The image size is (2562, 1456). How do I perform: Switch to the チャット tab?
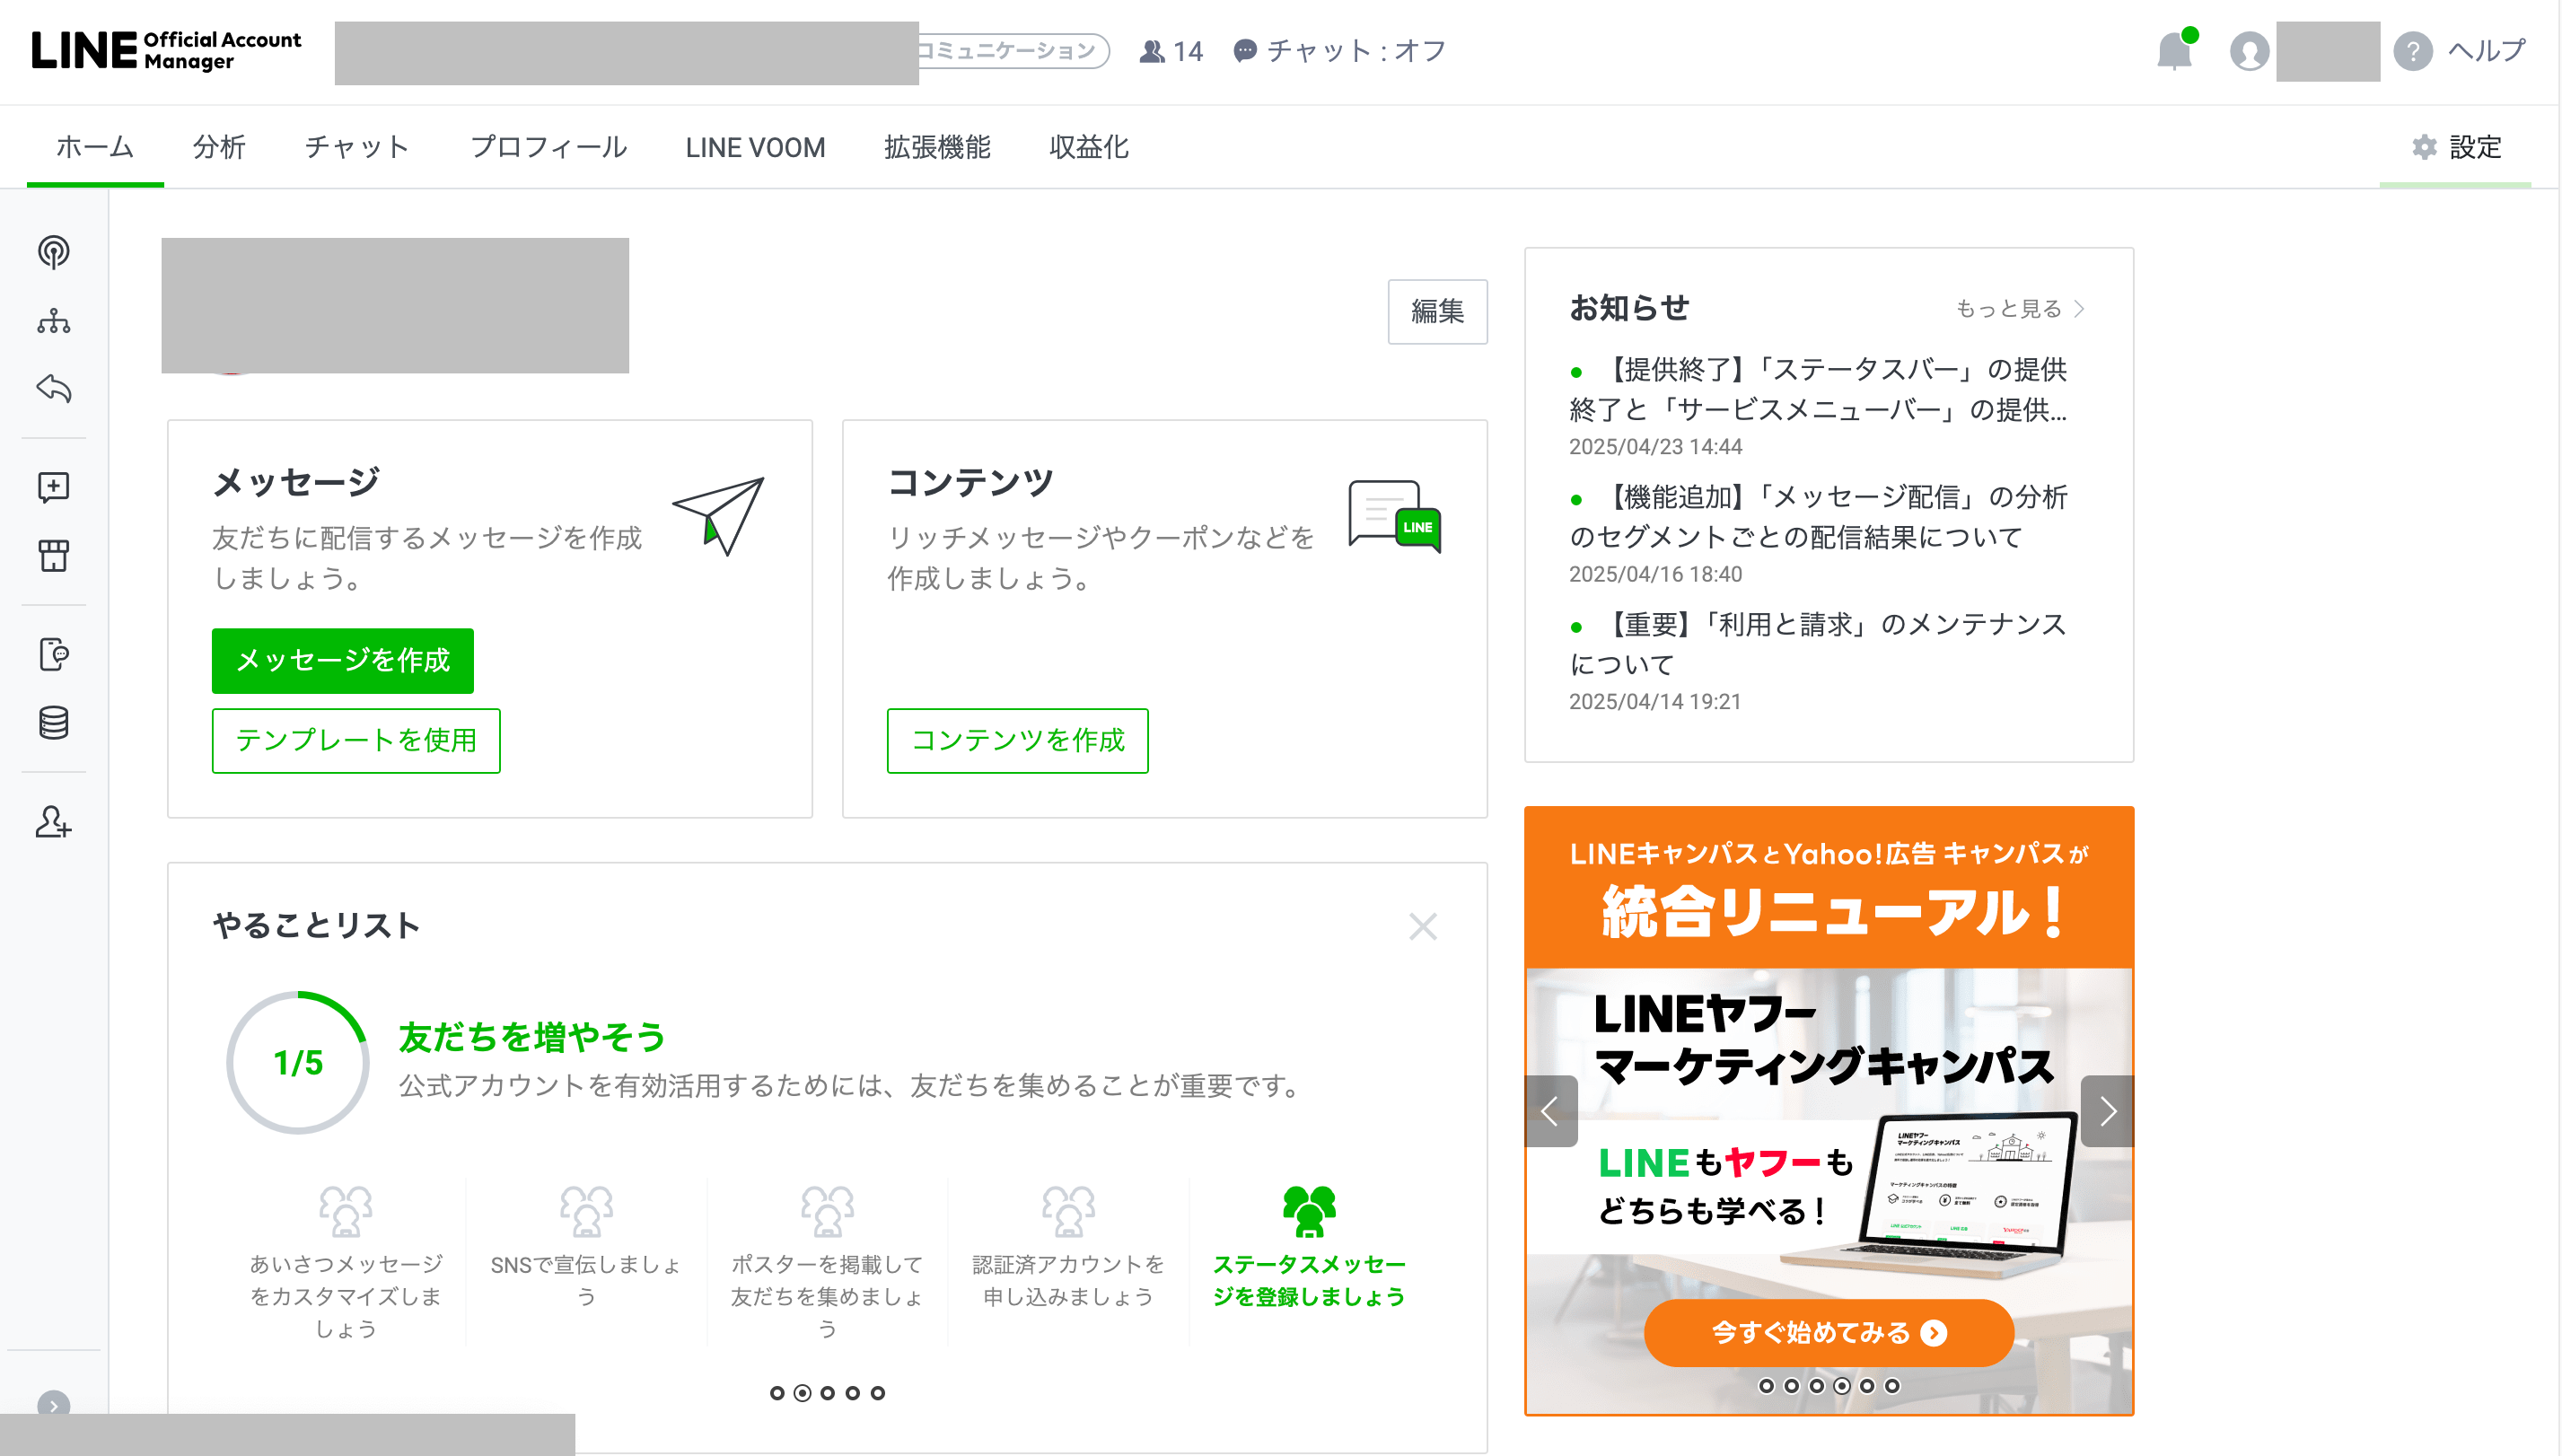click(x=357, y=147)
